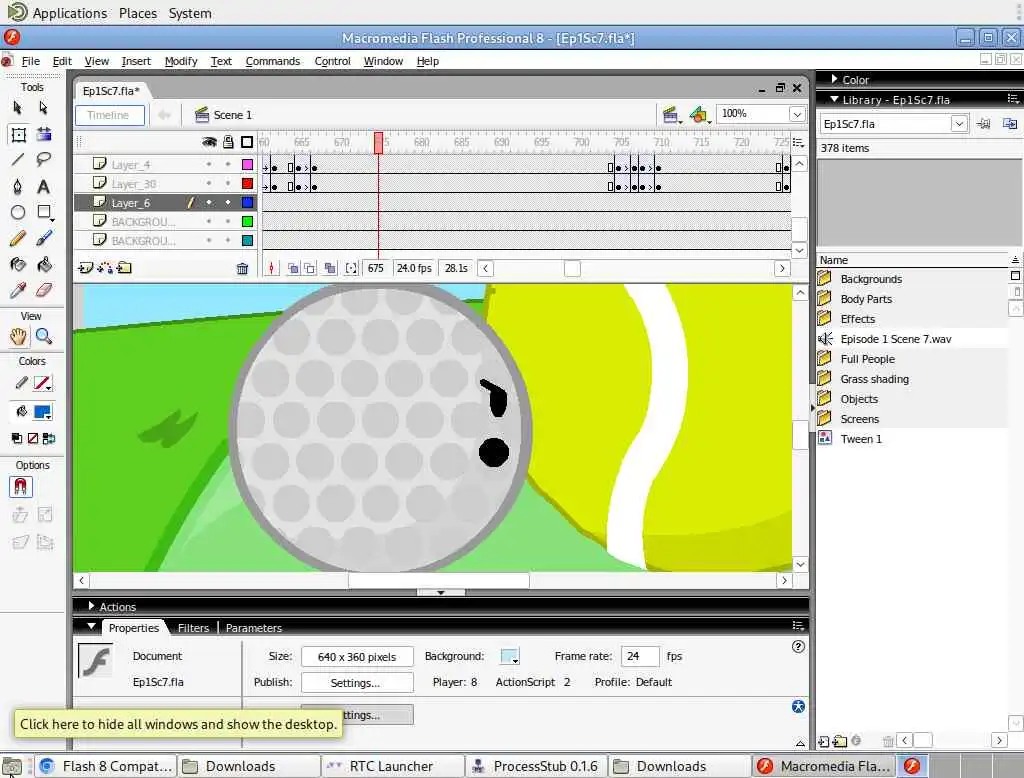Screen dimensions: 1024x778
Task: Click the Frame rate input field
Action: tap(640, 656)
